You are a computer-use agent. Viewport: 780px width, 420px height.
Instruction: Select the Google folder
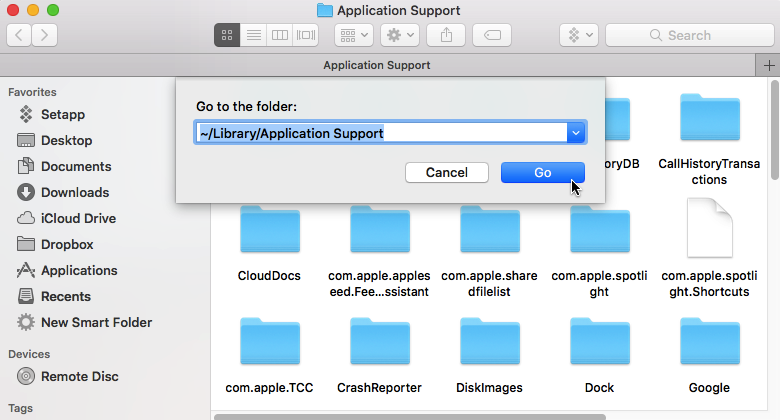click(709, 355)
